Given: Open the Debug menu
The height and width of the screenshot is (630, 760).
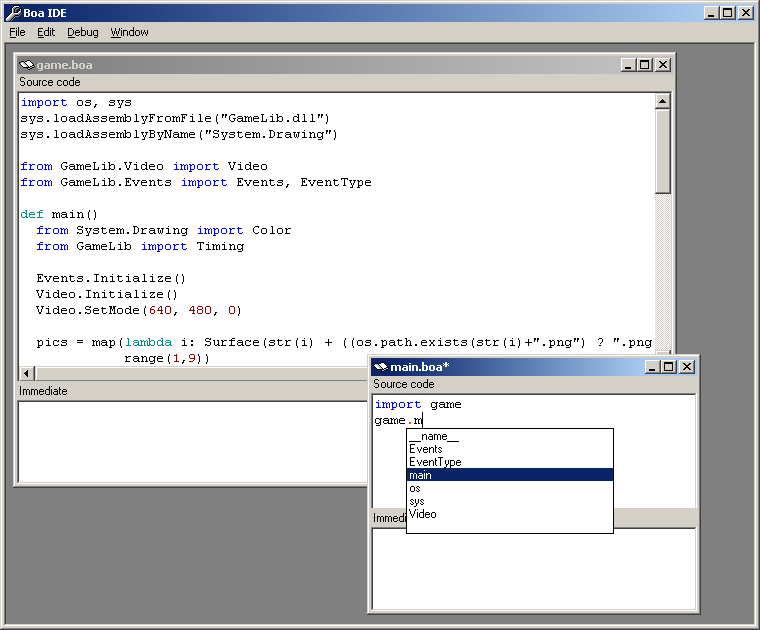Looking at the screenshot, I should click(83, 32).
